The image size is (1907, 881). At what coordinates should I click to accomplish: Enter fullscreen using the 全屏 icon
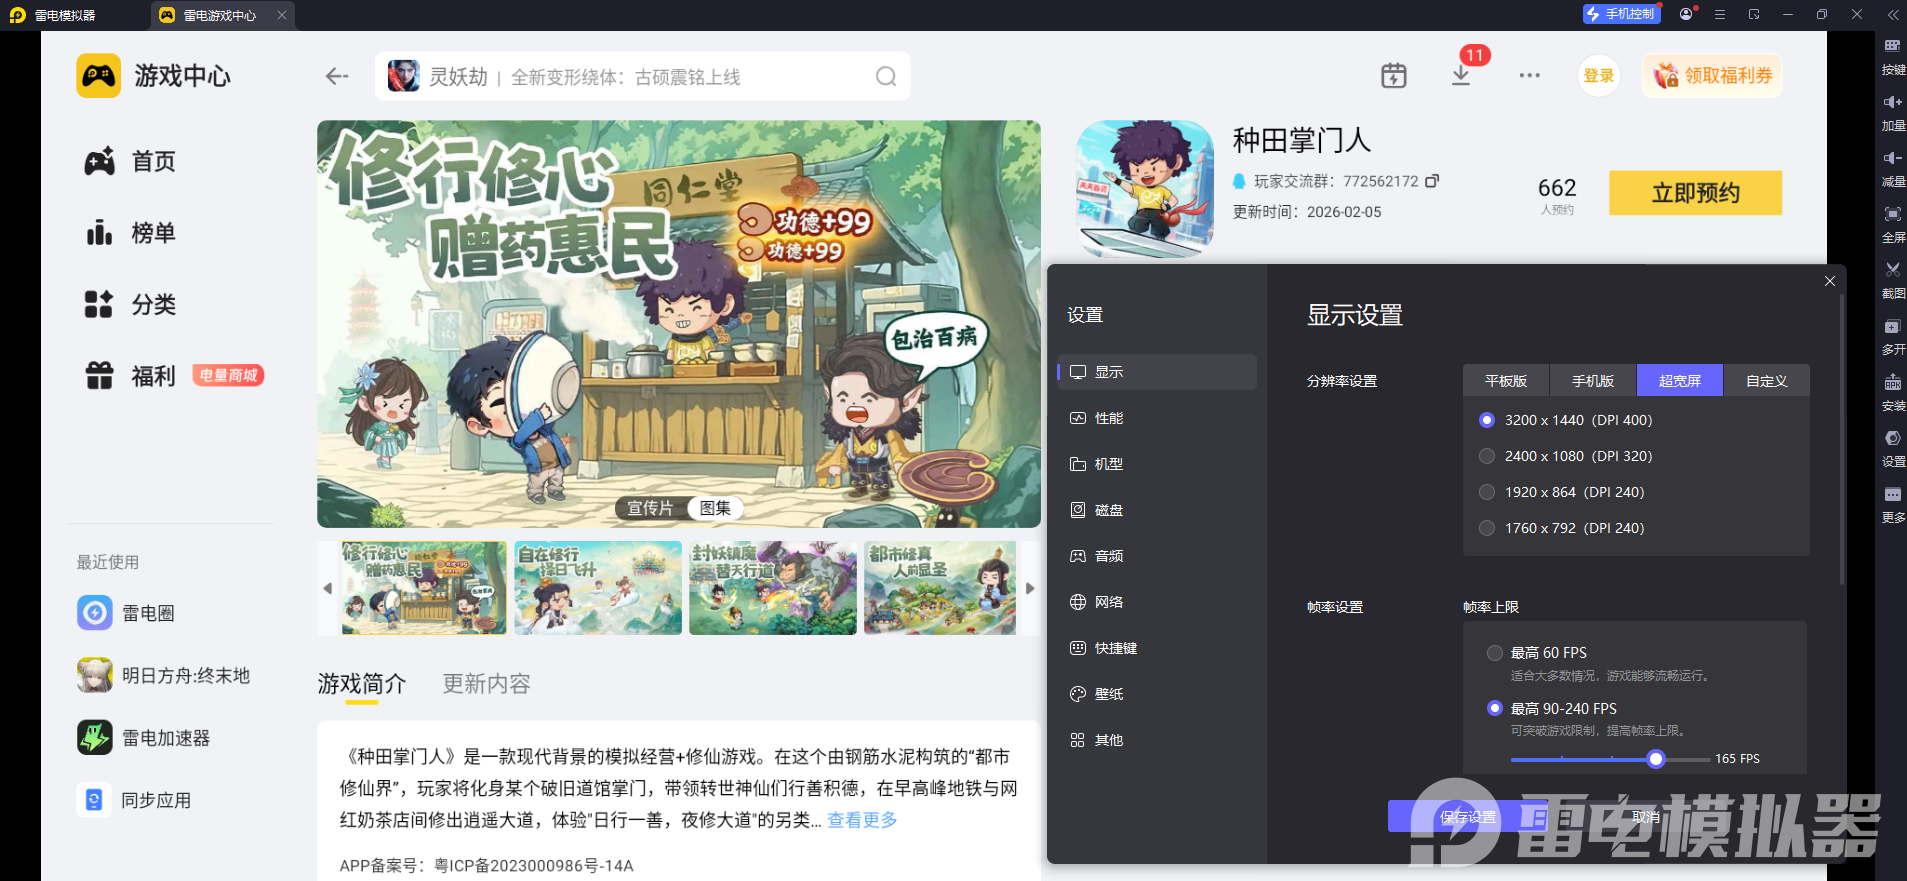tap(1892, 224)
